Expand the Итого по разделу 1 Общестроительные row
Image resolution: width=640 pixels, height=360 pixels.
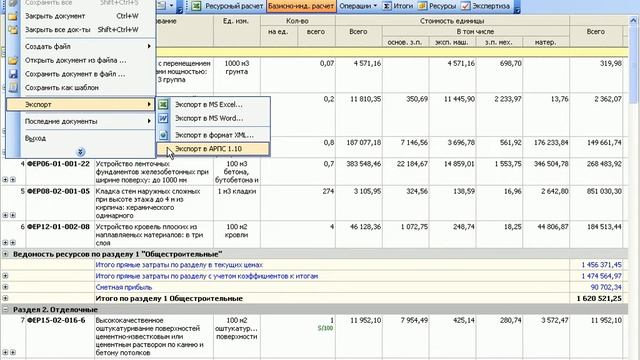click(x=5, y=298)
